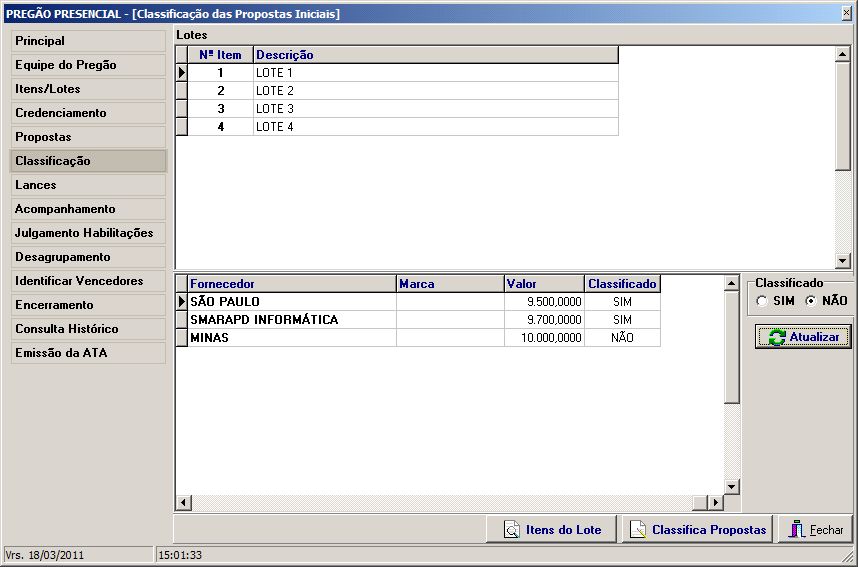Go to Acompanhamento
Screen dimensions: 858x567
tap(88, 209)
